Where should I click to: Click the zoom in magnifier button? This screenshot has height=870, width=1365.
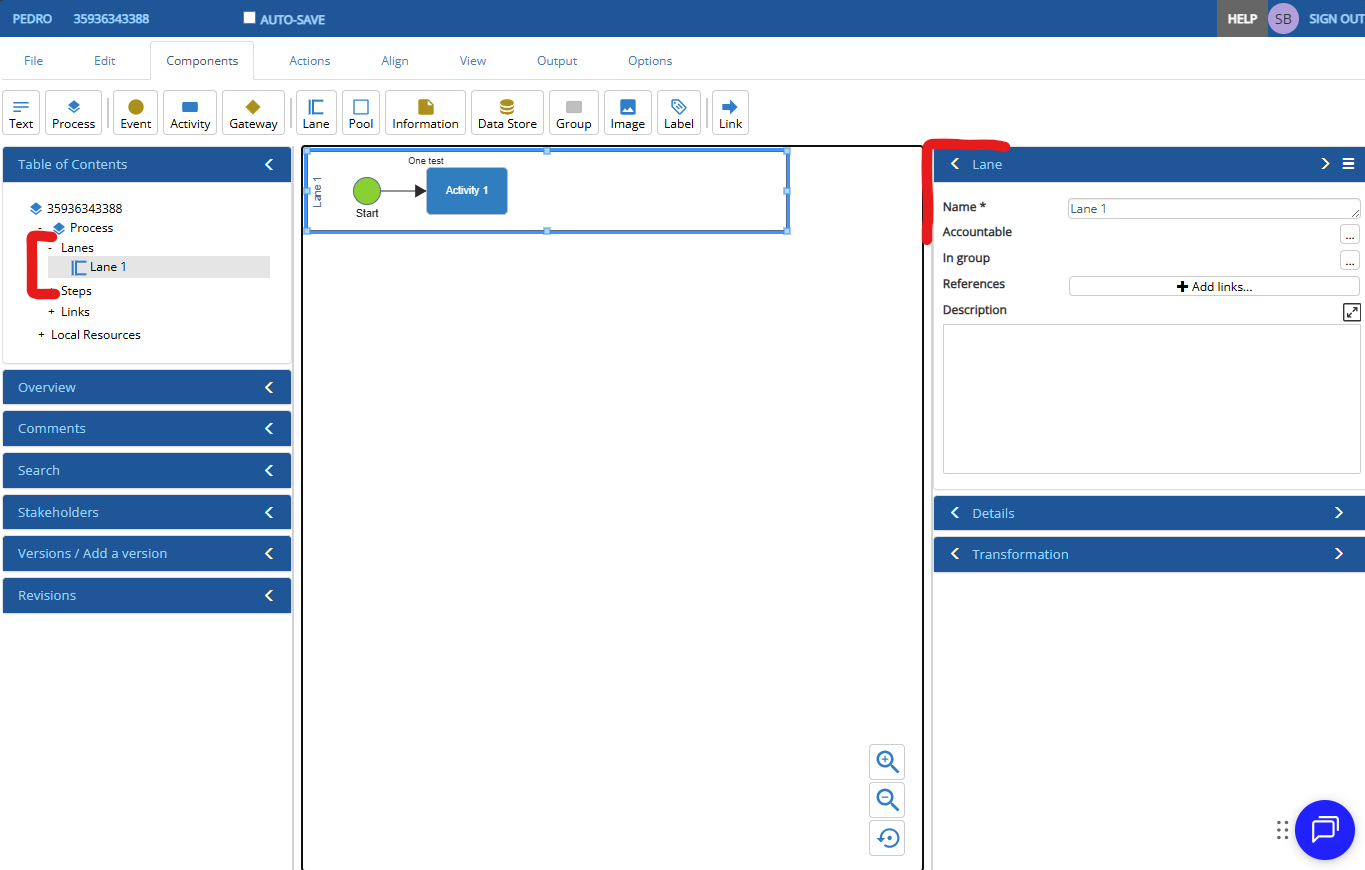(x=887, y=762)
